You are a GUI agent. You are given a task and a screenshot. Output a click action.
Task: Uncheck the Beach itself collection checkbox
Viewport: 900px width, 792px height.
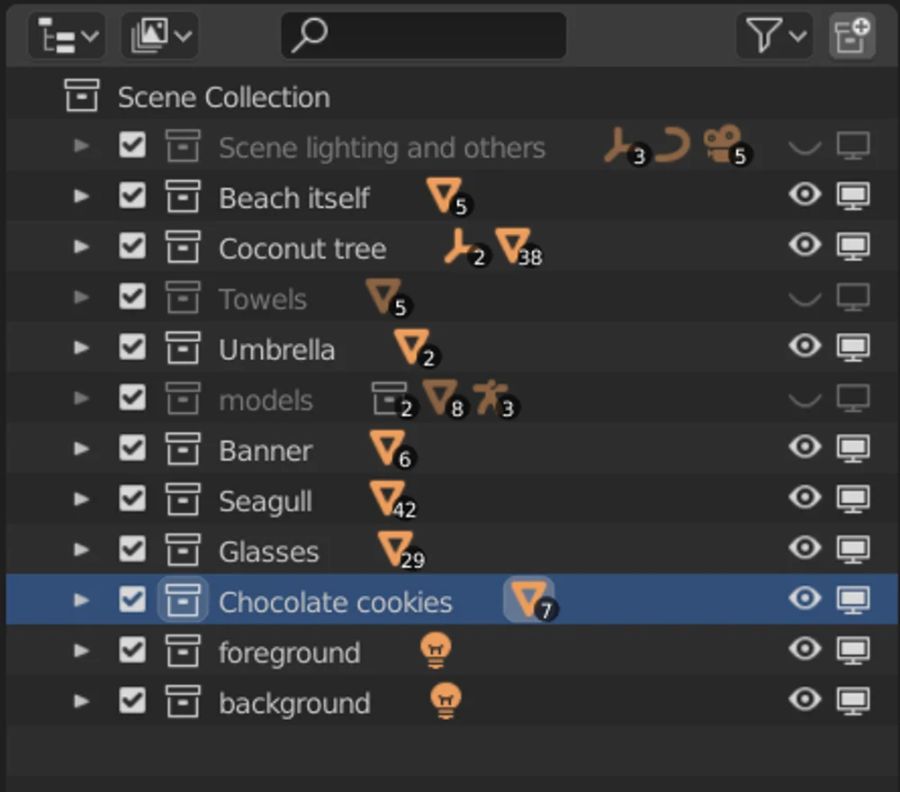132,196
